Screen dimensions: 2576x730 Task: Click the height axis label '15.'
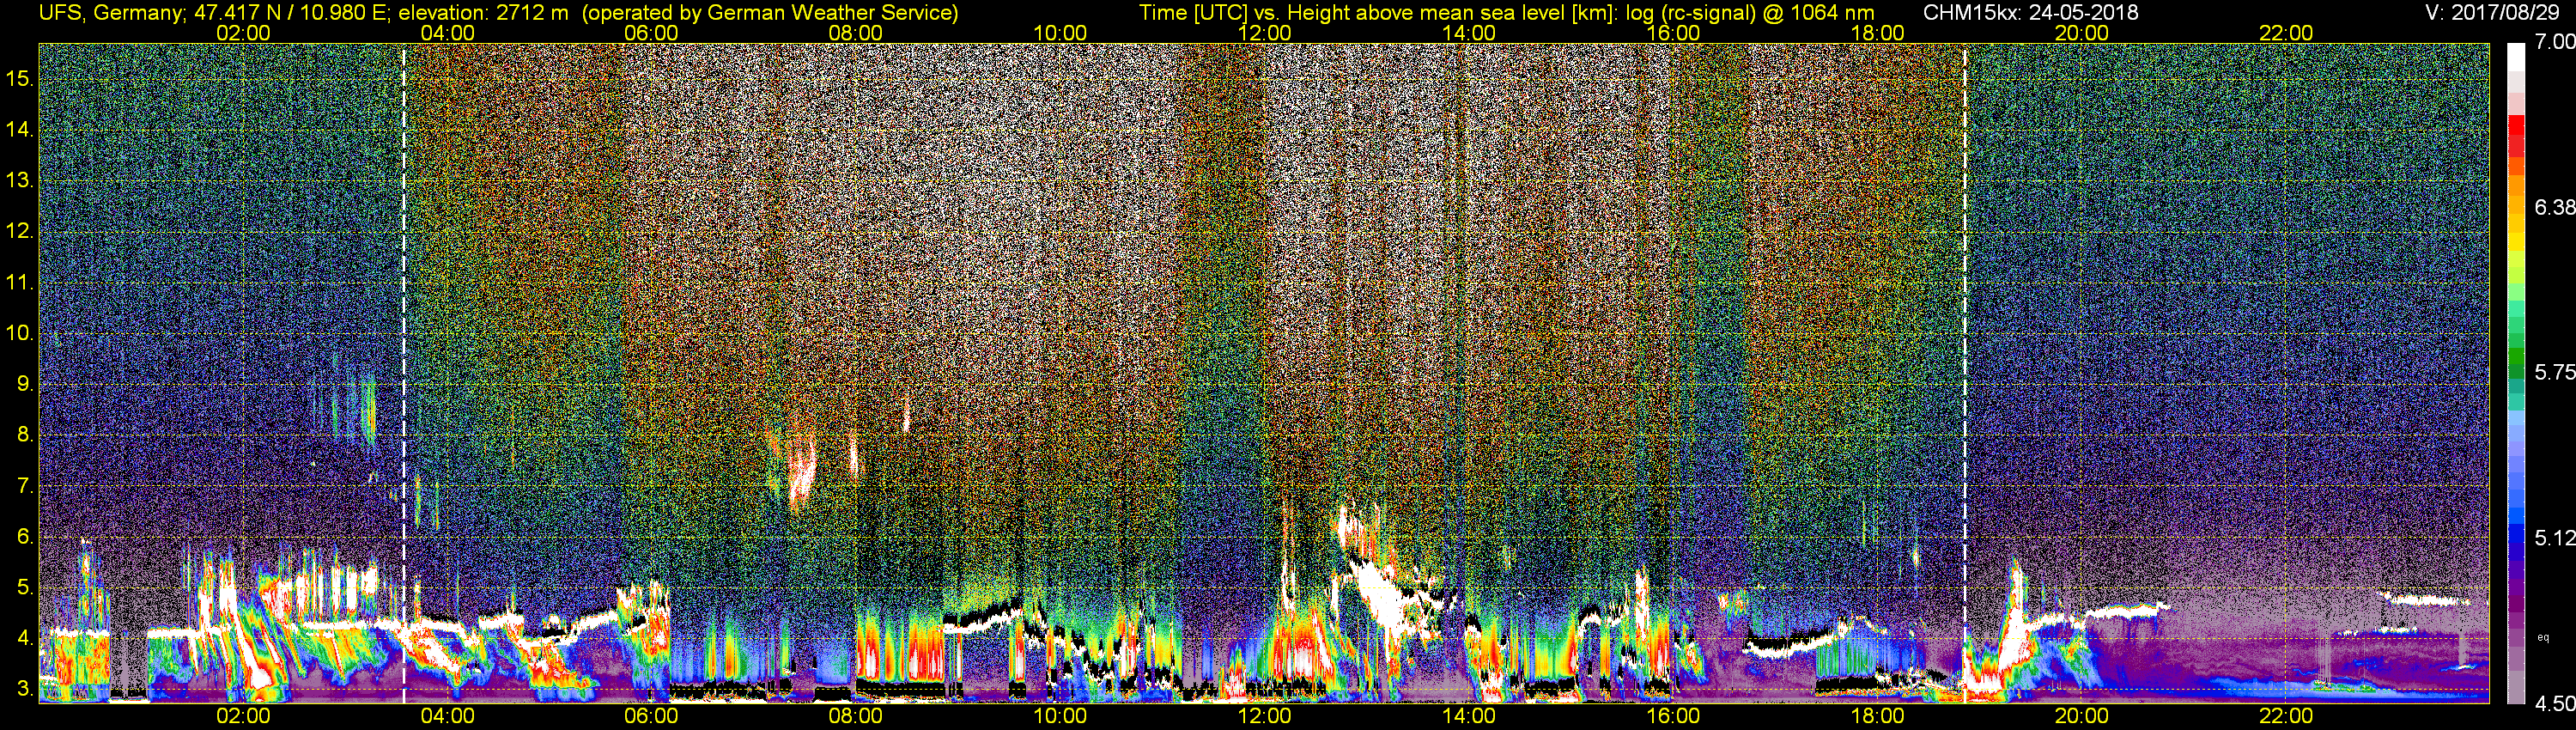click(20, 78)
